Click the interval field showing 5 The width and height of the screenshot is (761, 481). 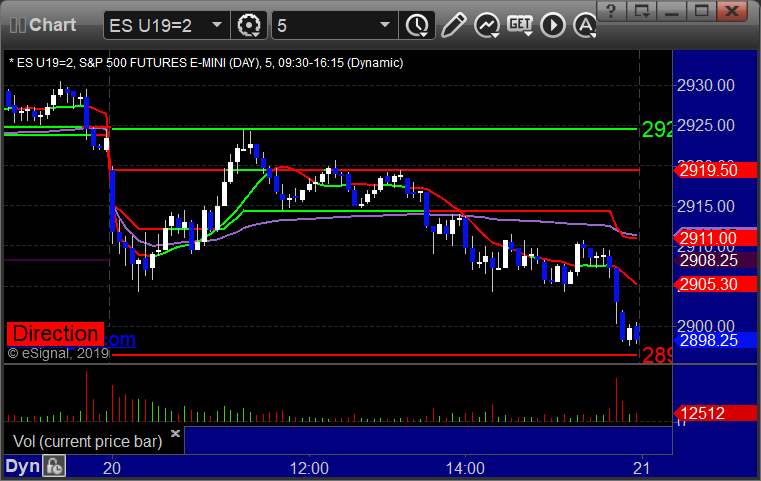pyautogui.click(x=335, y=25)
